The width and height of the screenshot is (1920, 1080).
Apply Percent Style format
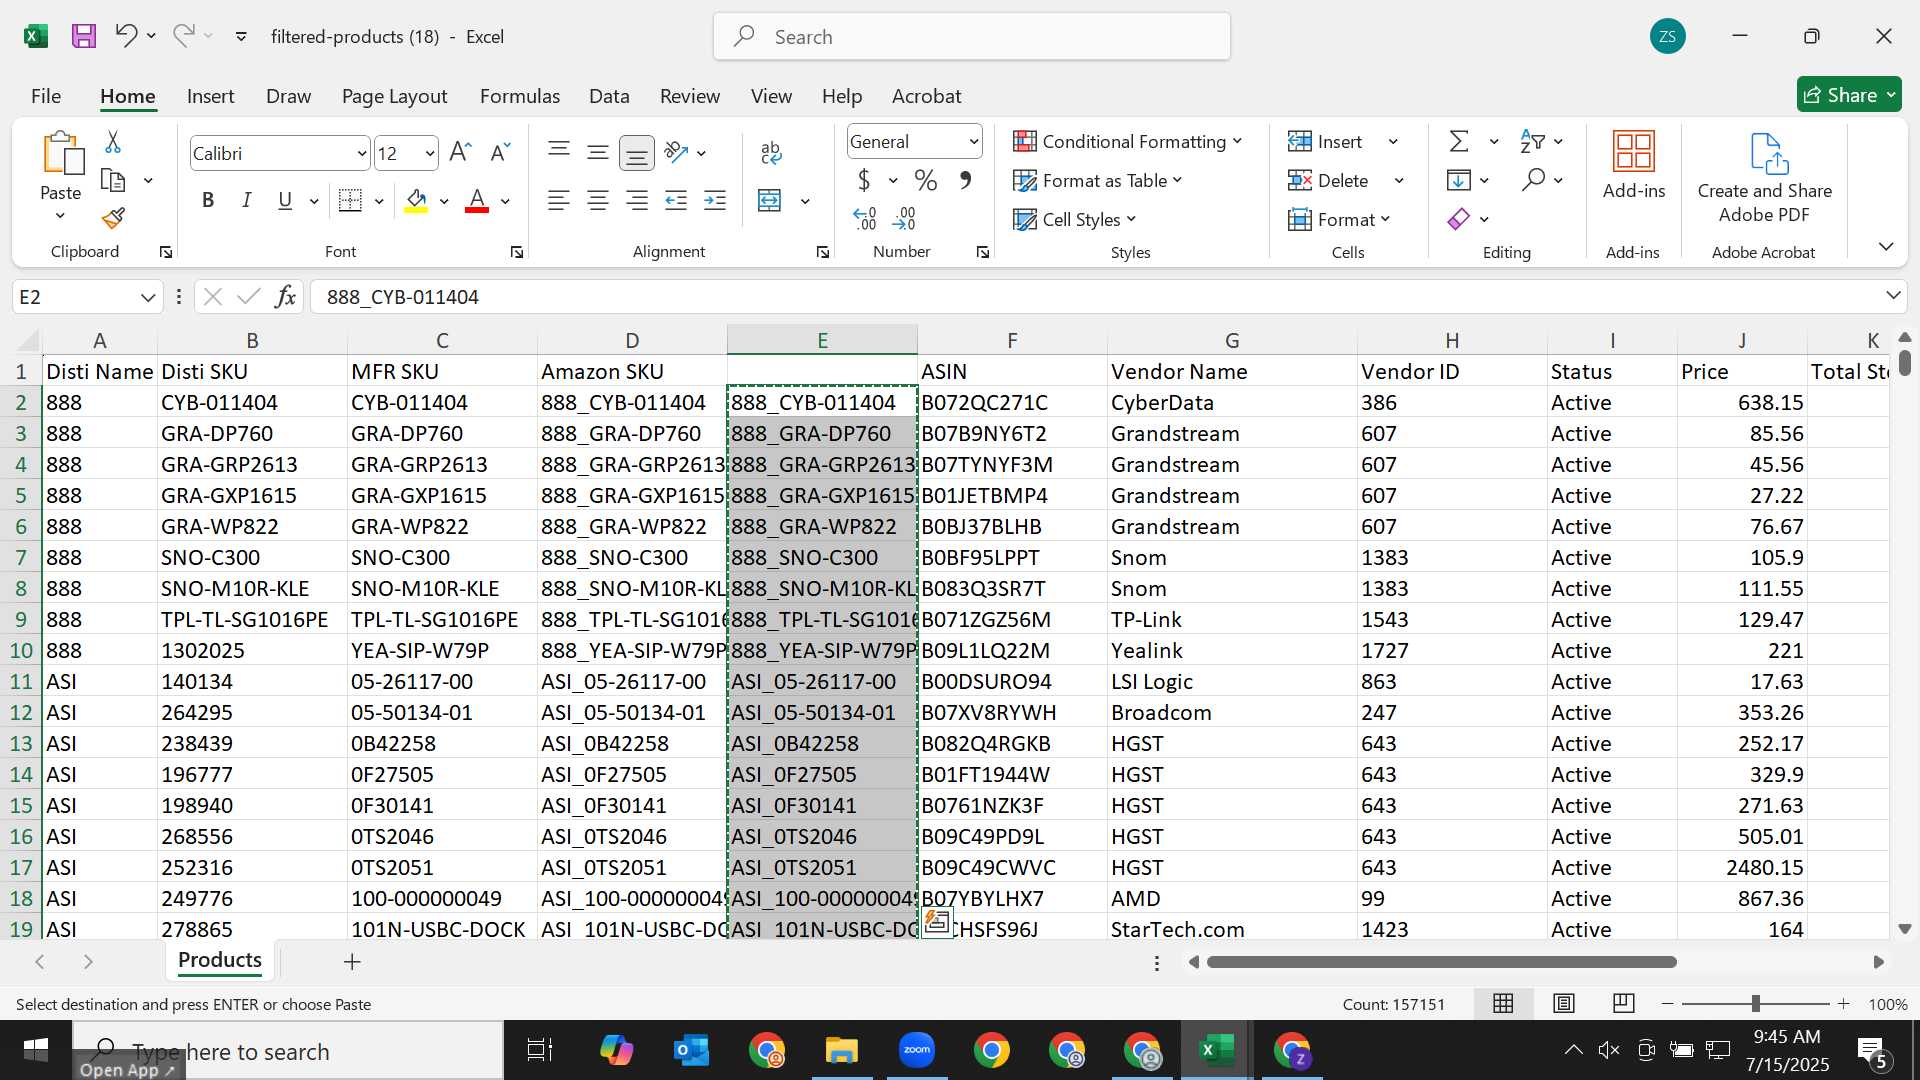926,181
